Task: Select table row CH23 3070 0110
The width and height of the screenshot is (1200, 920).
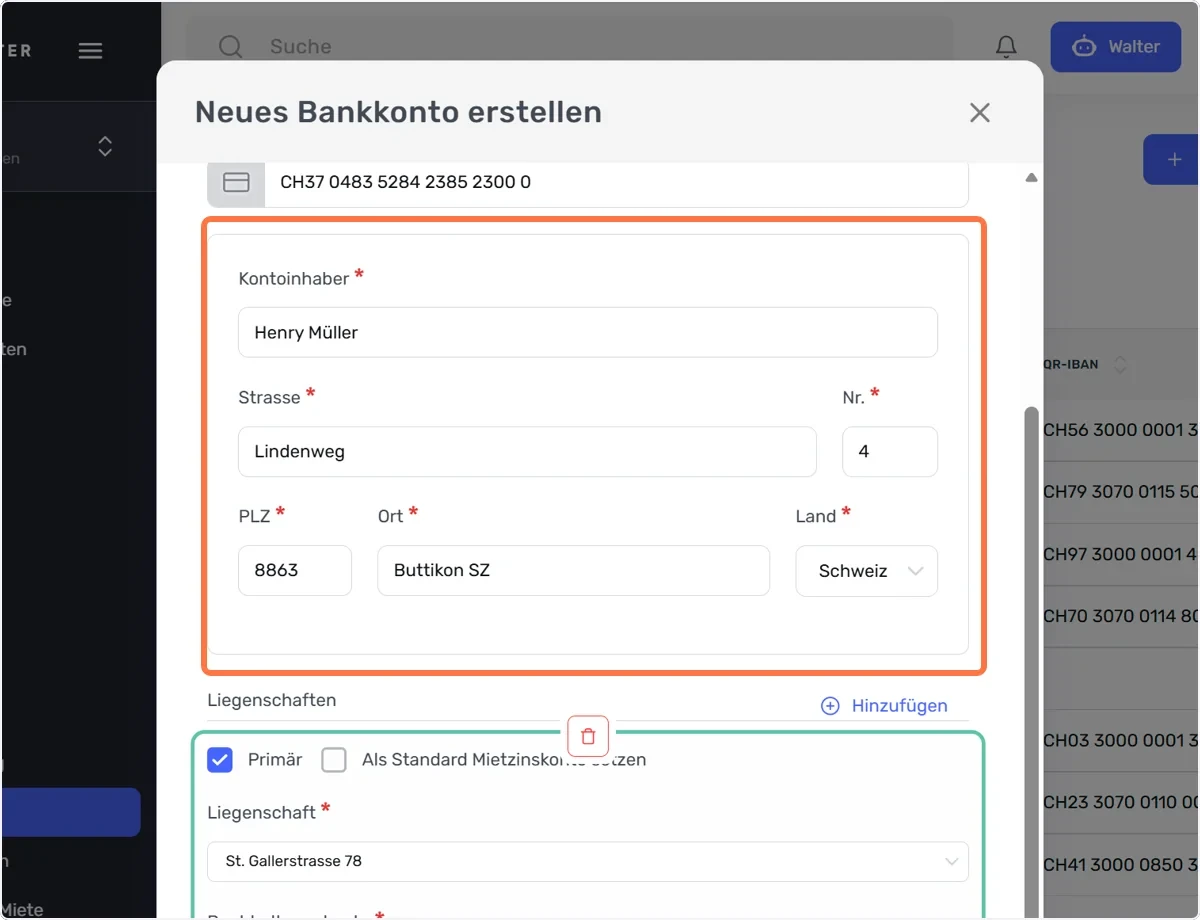Action: click(1121, 802)
